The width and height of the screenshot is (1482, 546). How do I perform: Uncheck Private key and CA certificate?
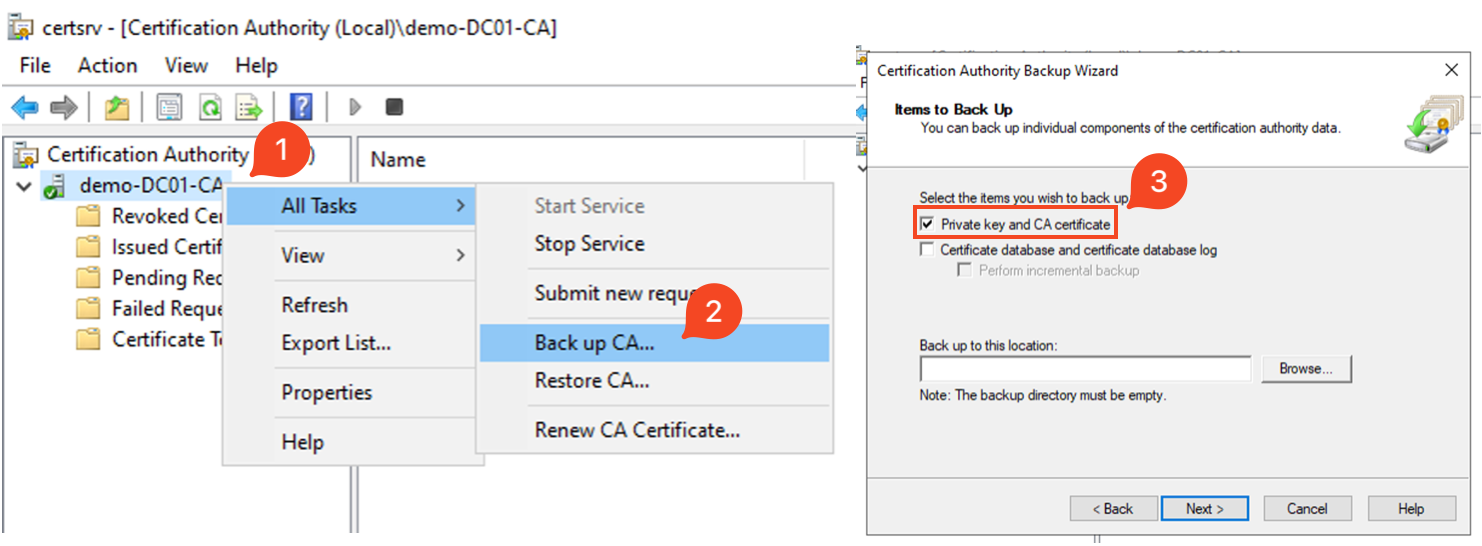tap(927, 224)
